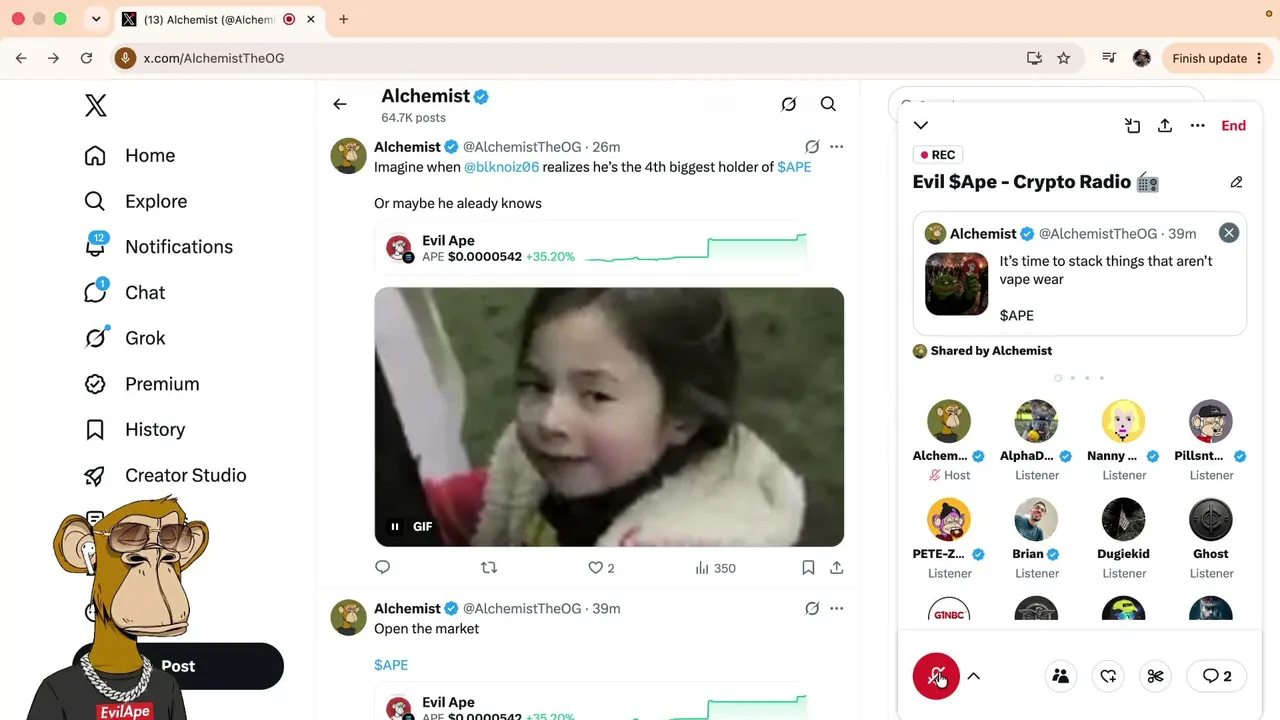Open the more menu on the 26m post
This screenshot has width=1280, height=720.
click(837, 147)
